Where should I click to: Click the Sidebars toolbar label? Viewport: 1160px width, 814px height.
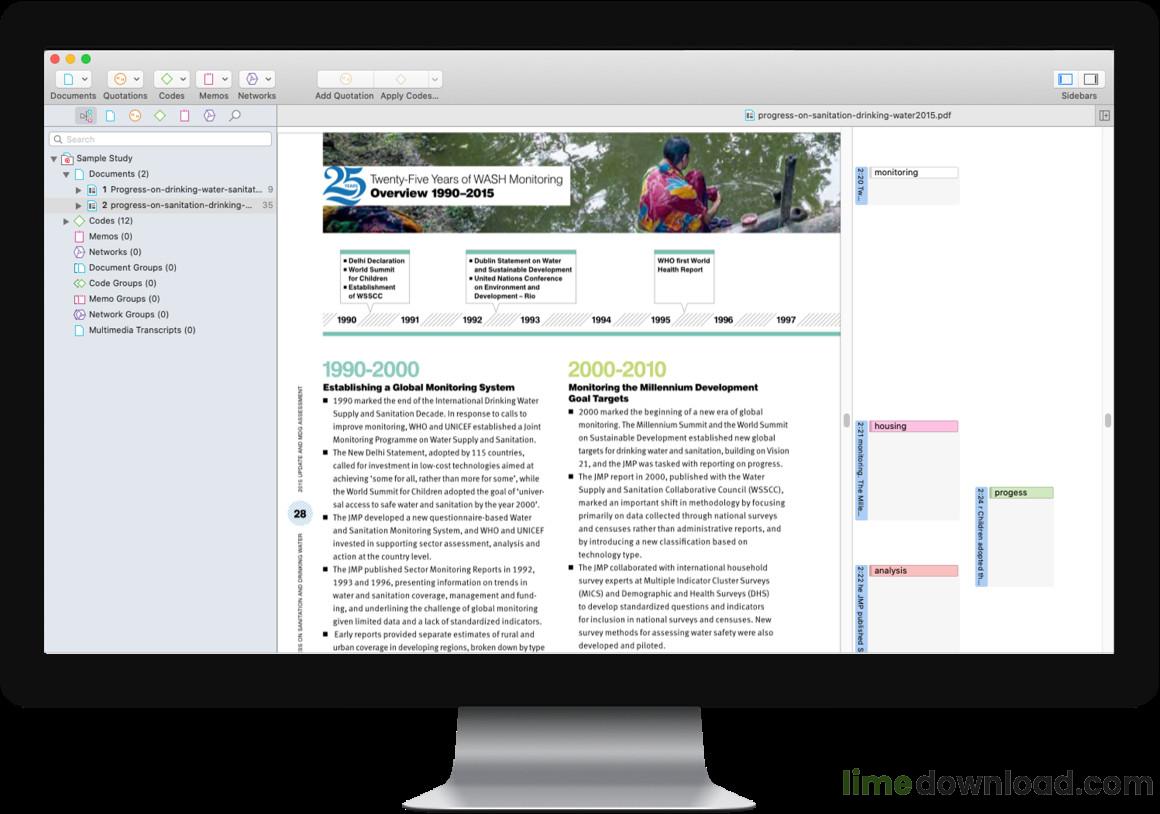click(1079, 96)
